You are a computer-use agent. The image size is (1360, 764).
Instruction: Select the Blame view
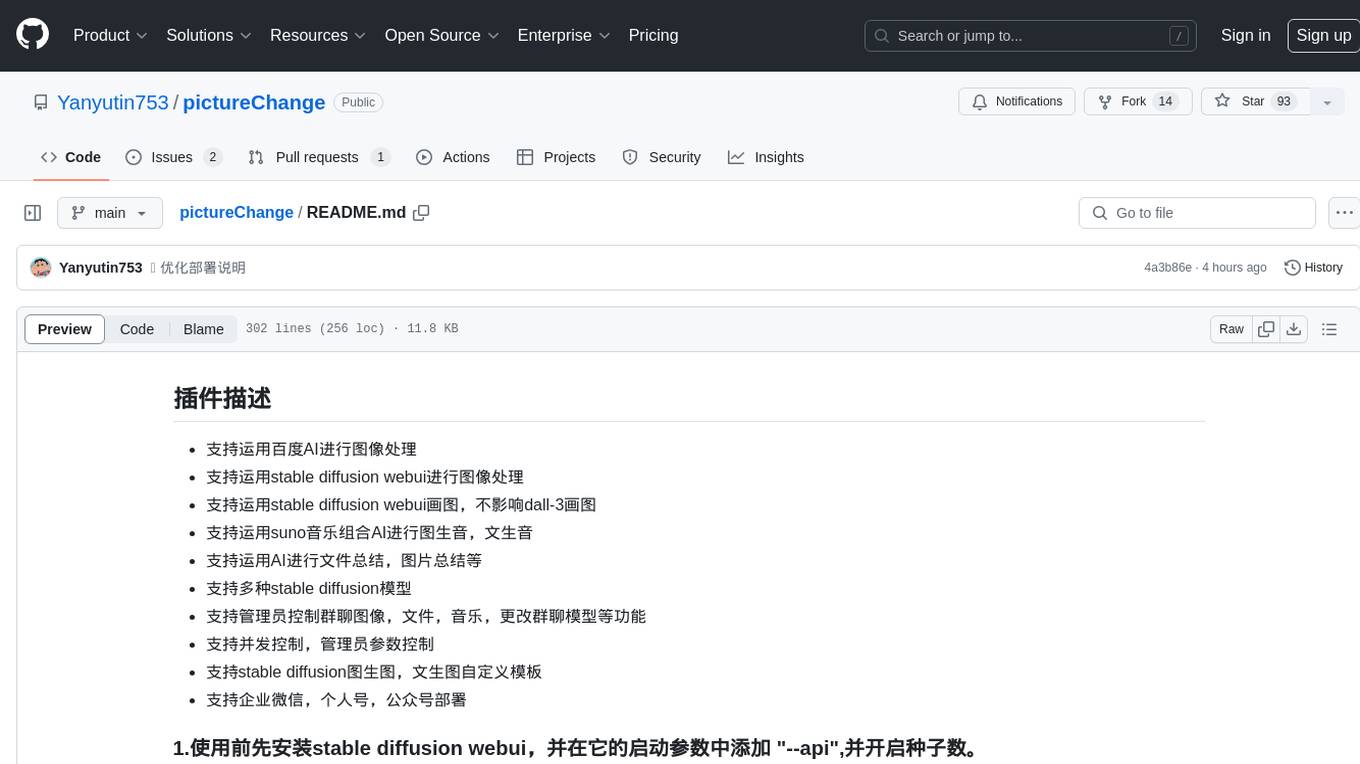tap(203, 329)
